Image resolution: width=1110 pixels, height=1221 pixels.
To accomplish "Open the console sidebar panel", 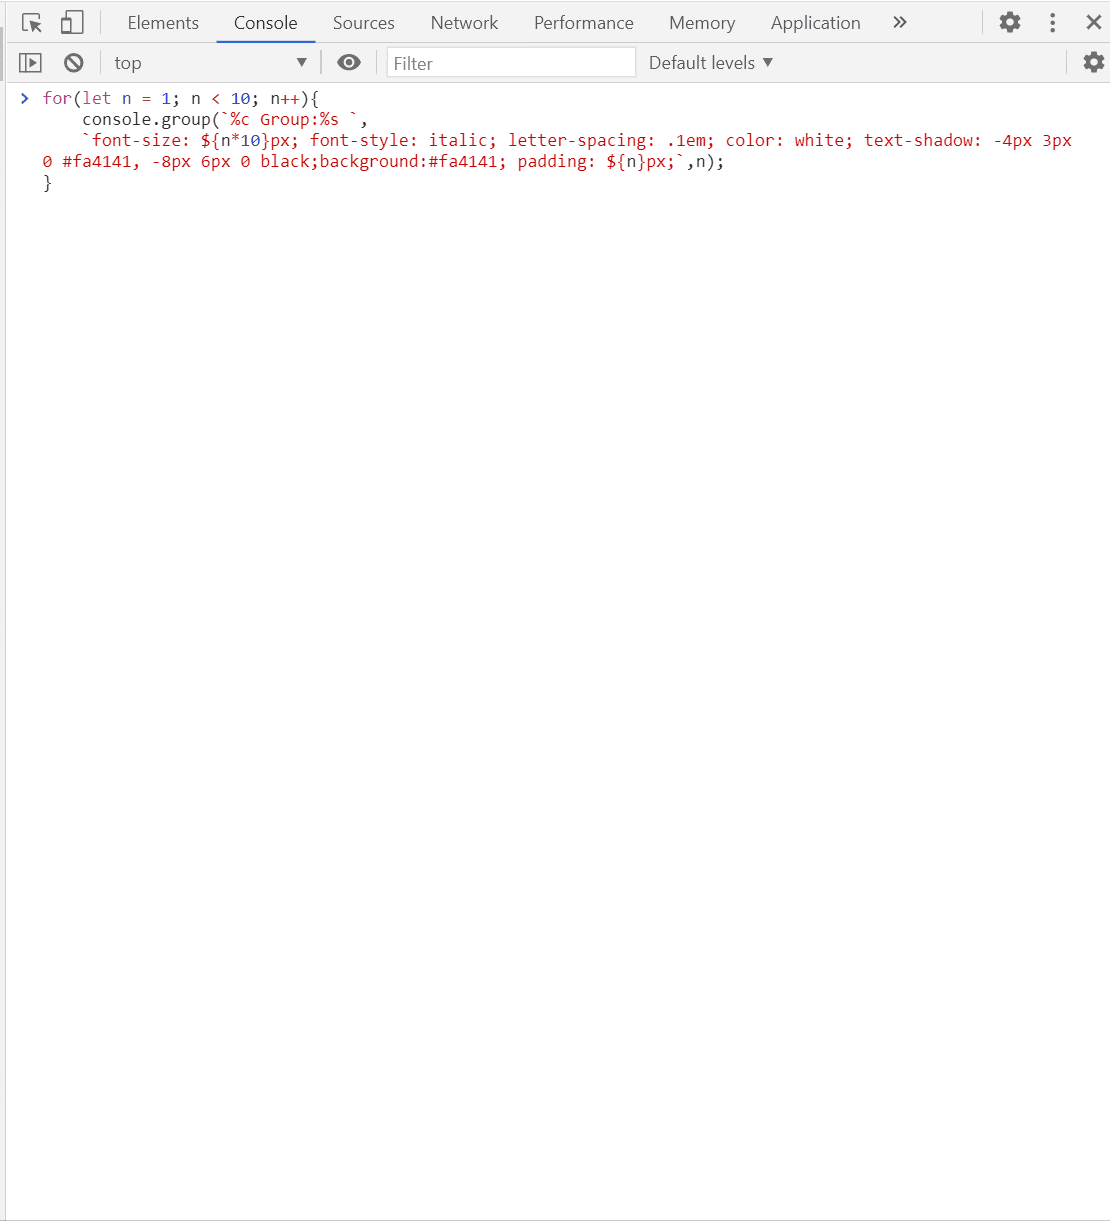I will coord(30,62).
